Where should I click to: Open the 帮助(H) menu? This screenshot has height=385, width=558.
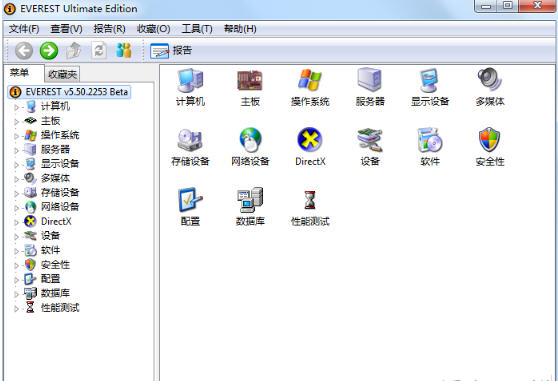click(x=240, y=29)
